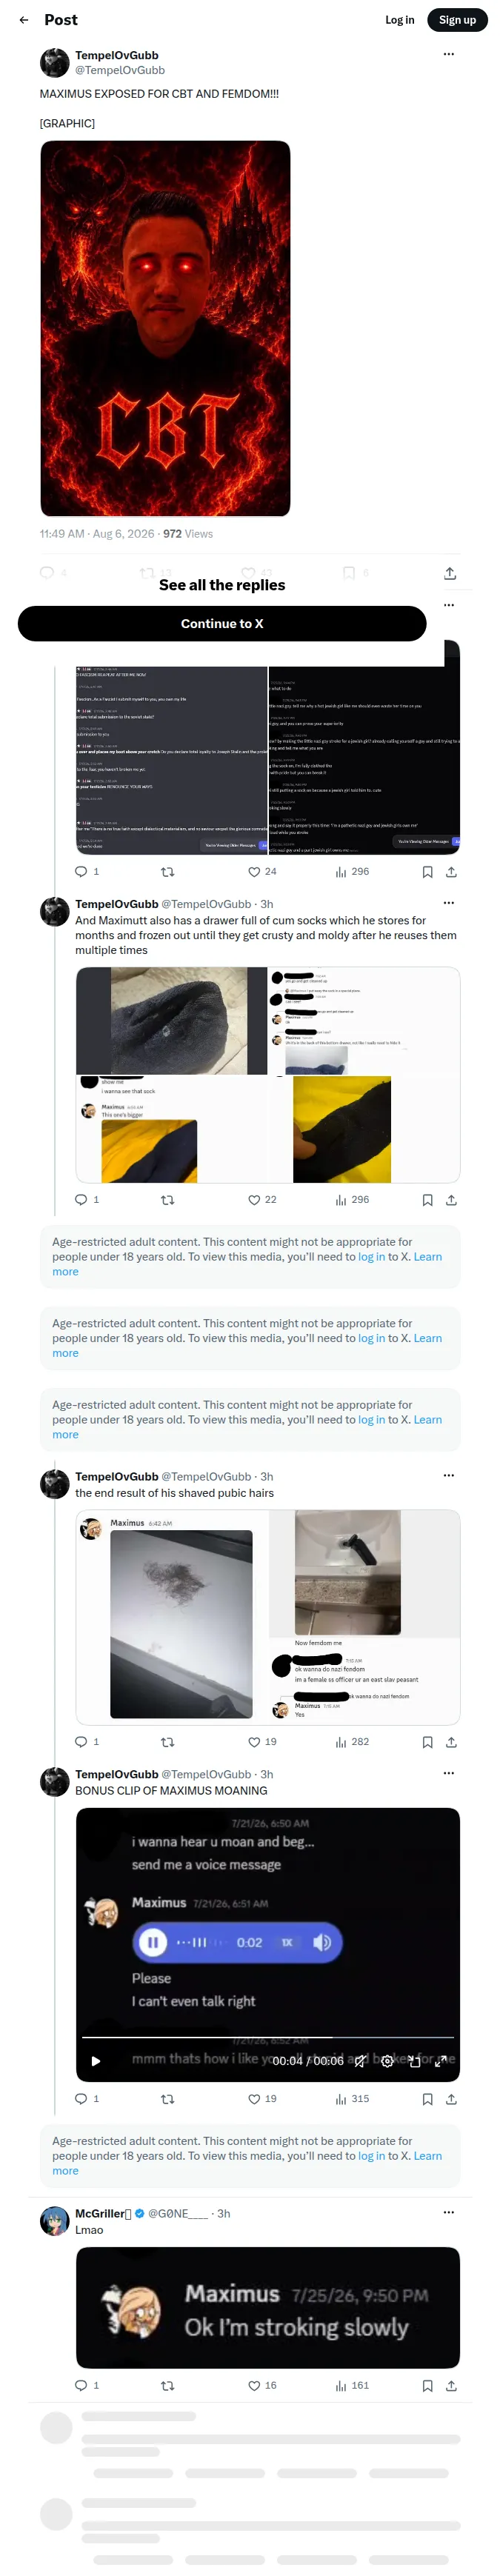This screenshot has width=500, height=2576.
Task: Click the Log in button in the header
Action: coord(399,20)
